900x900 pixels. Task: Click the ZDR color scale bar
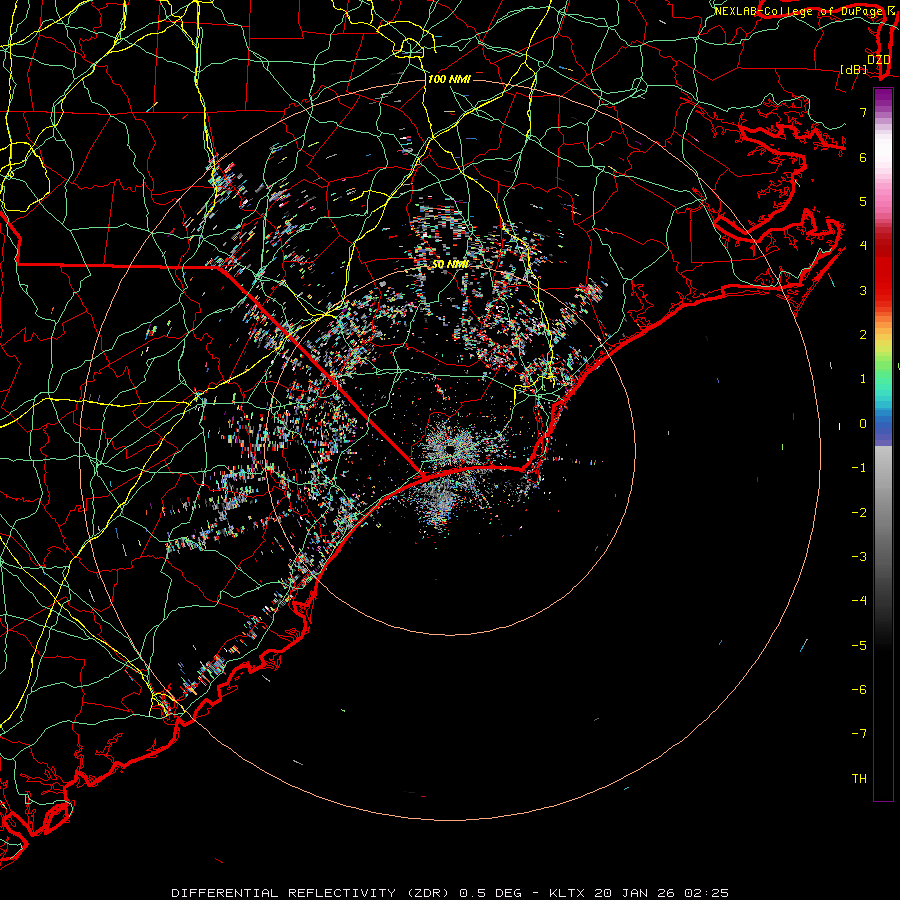click(883, 444)
